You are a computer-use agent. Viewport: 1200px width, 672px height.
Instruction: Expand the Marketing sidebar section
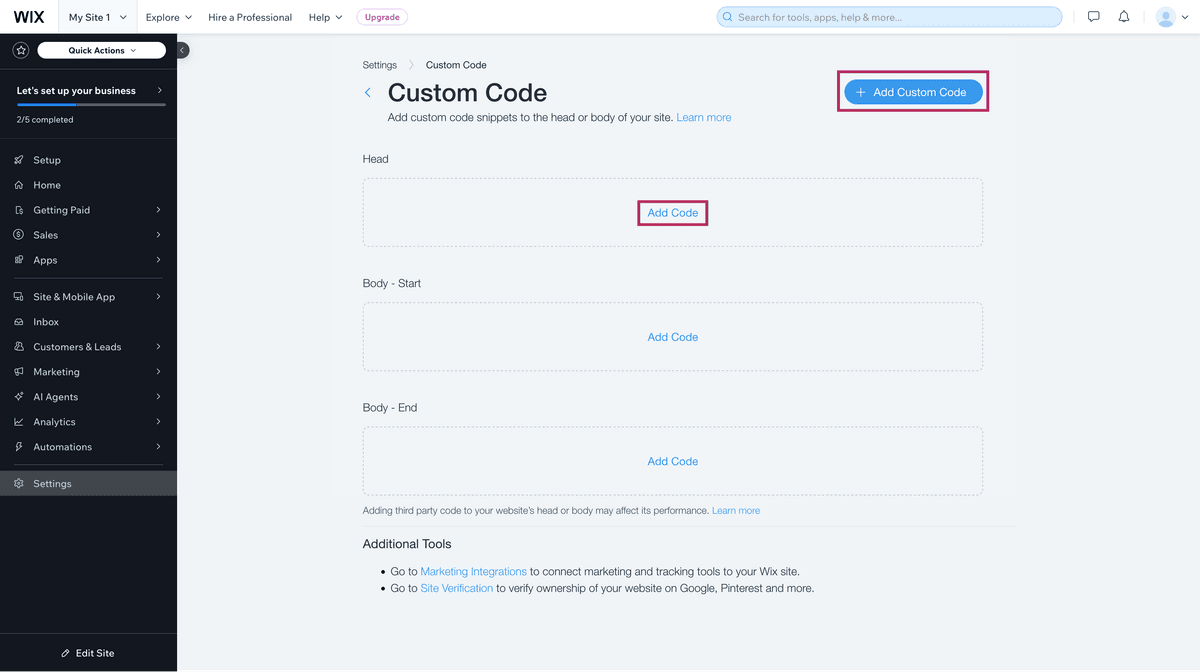[56, 372]
